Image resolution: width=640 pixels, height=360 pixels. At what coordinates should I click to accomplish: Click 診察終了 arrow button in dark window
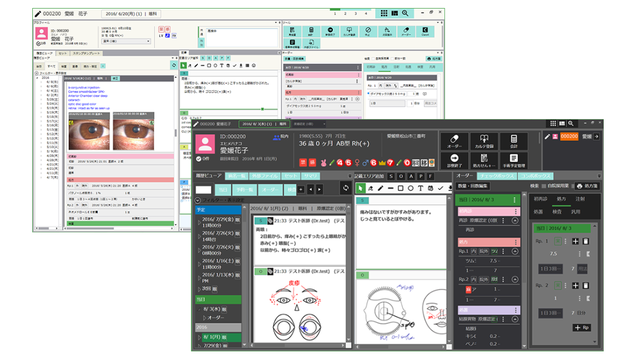454,160
